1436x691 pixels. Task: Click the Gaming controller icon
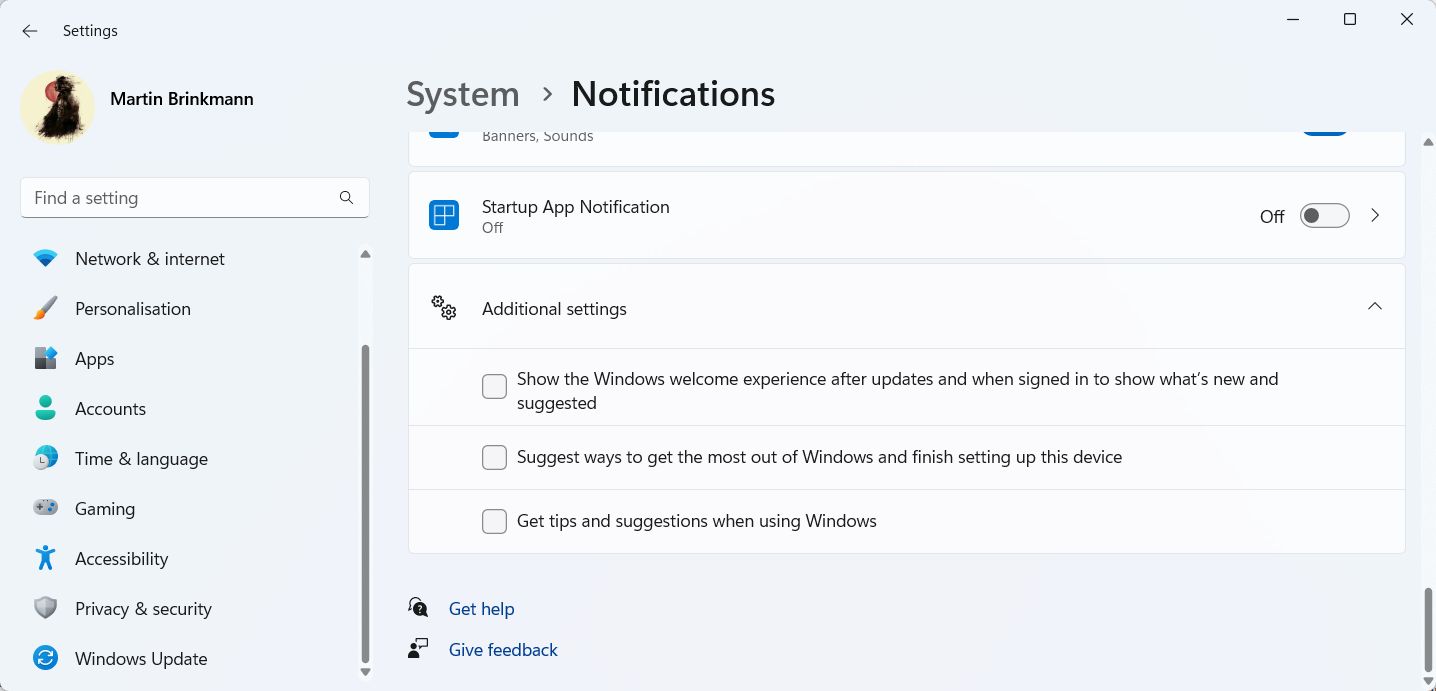pos(46,508)
